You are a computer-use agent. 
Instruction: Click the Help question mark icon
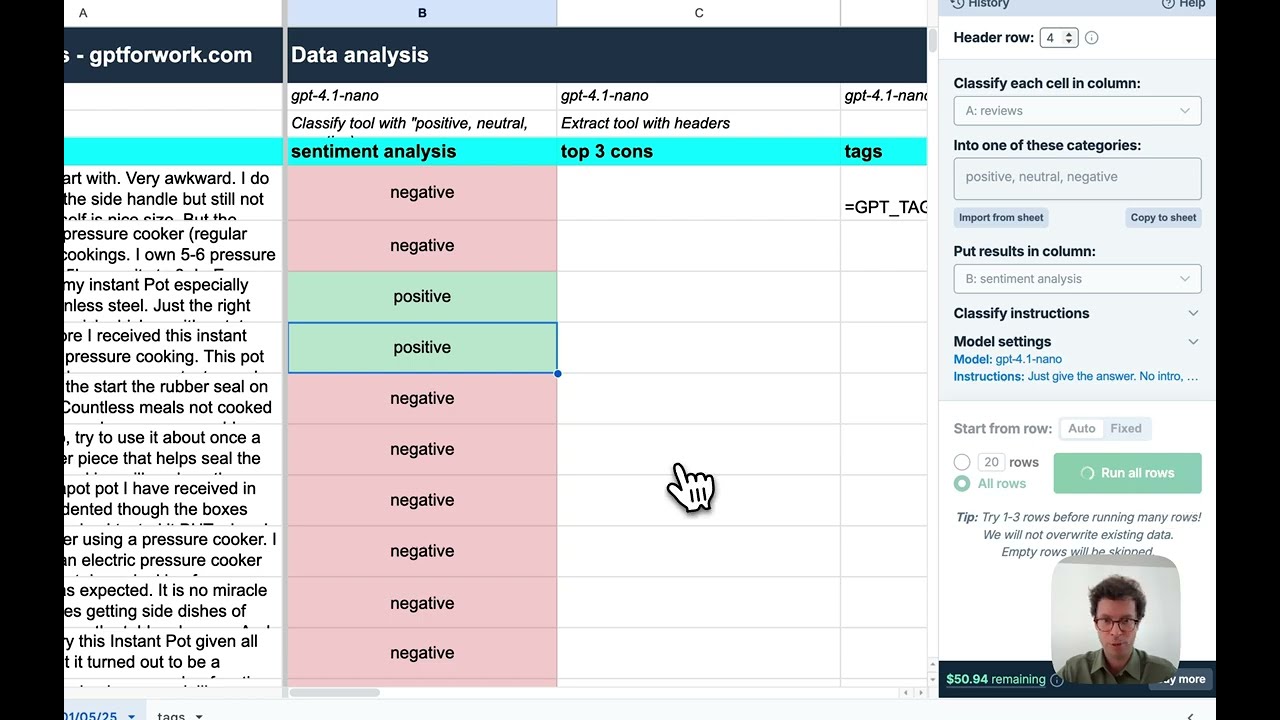1168,4
